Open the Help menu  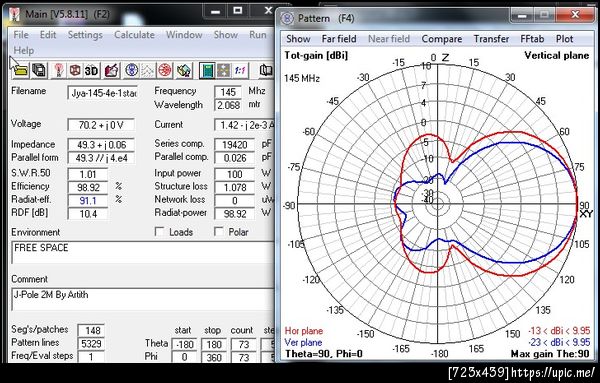click(24, 50)
